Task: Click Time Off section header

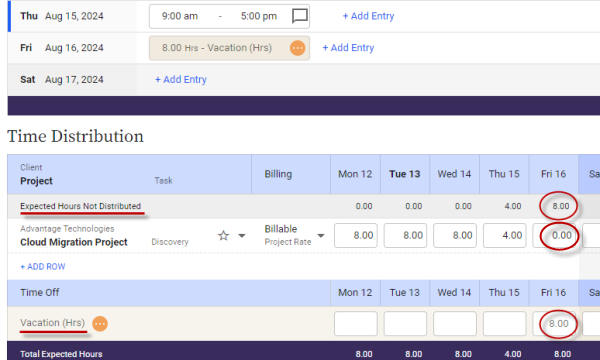Action: tap(40, 293)
